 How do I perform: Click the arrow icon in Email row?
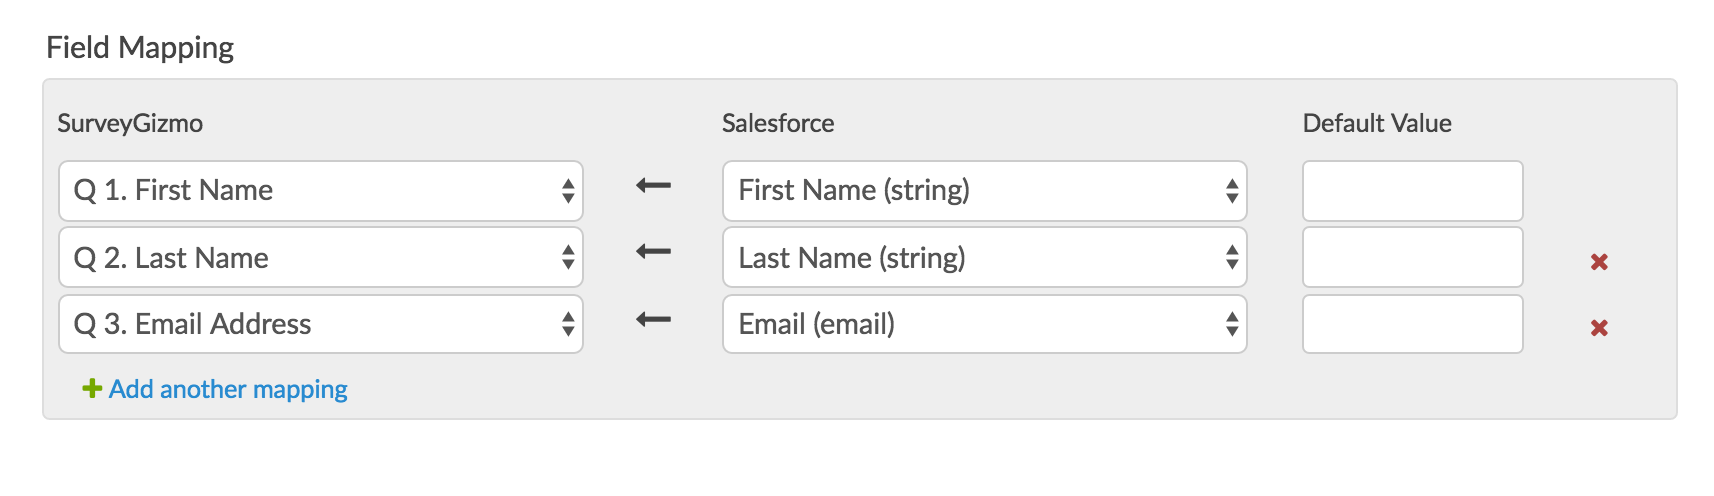pyautogui.click(x=654, y=320)
